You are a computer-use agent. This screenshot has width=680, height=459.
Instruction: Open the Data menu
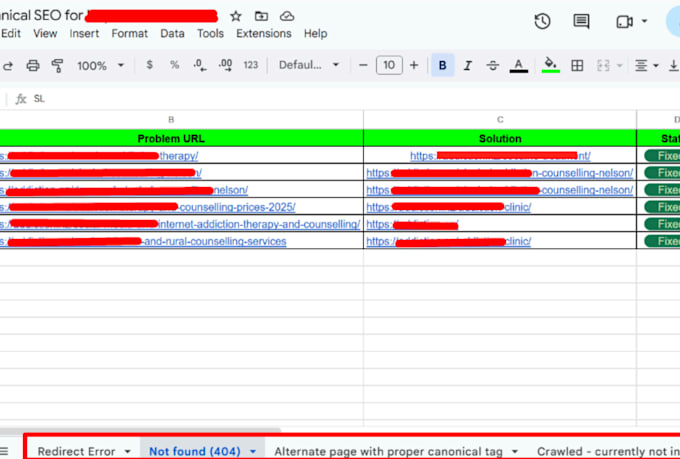[172, 33]
